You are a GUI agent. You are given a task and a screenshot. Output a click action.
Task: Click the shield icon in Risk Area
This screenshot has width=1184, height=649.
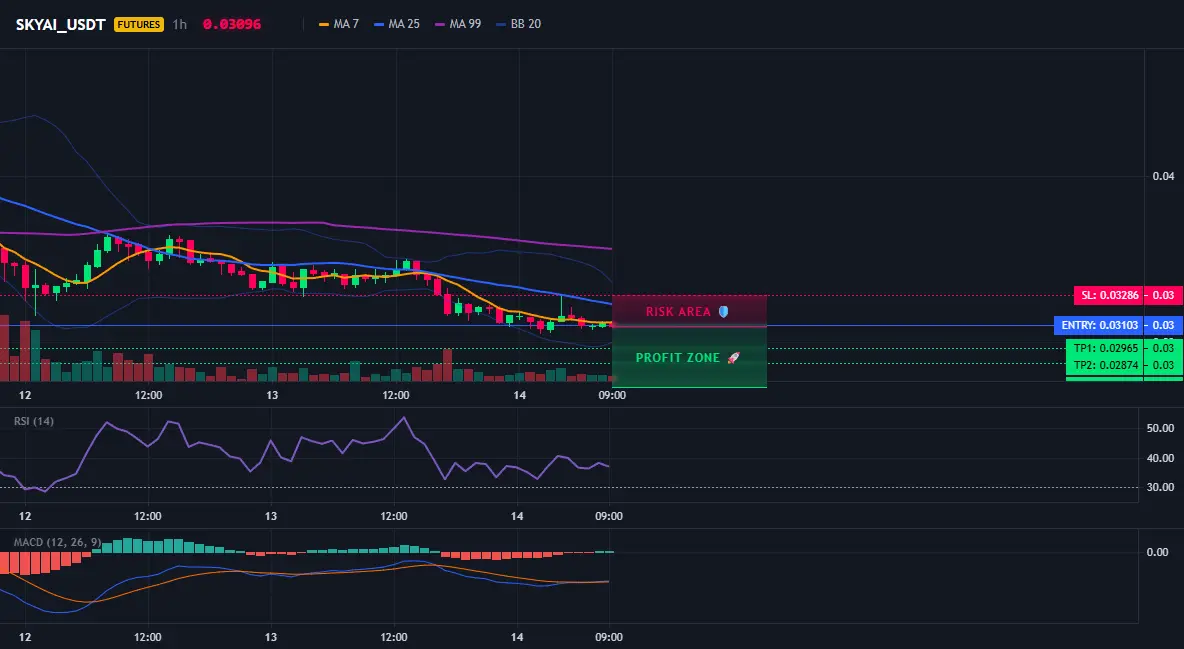[723, 311]
